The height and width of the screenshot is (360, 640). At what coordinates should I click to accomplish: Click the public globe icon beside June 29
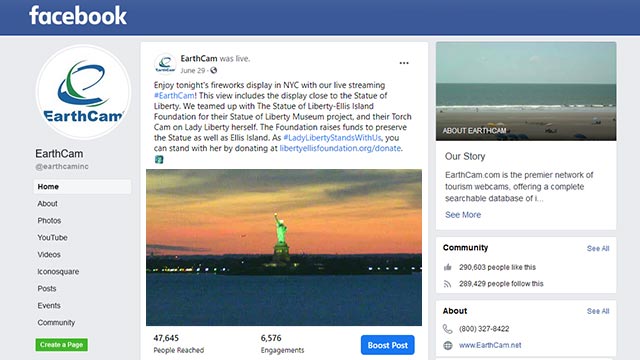click(x=213, y=70)
